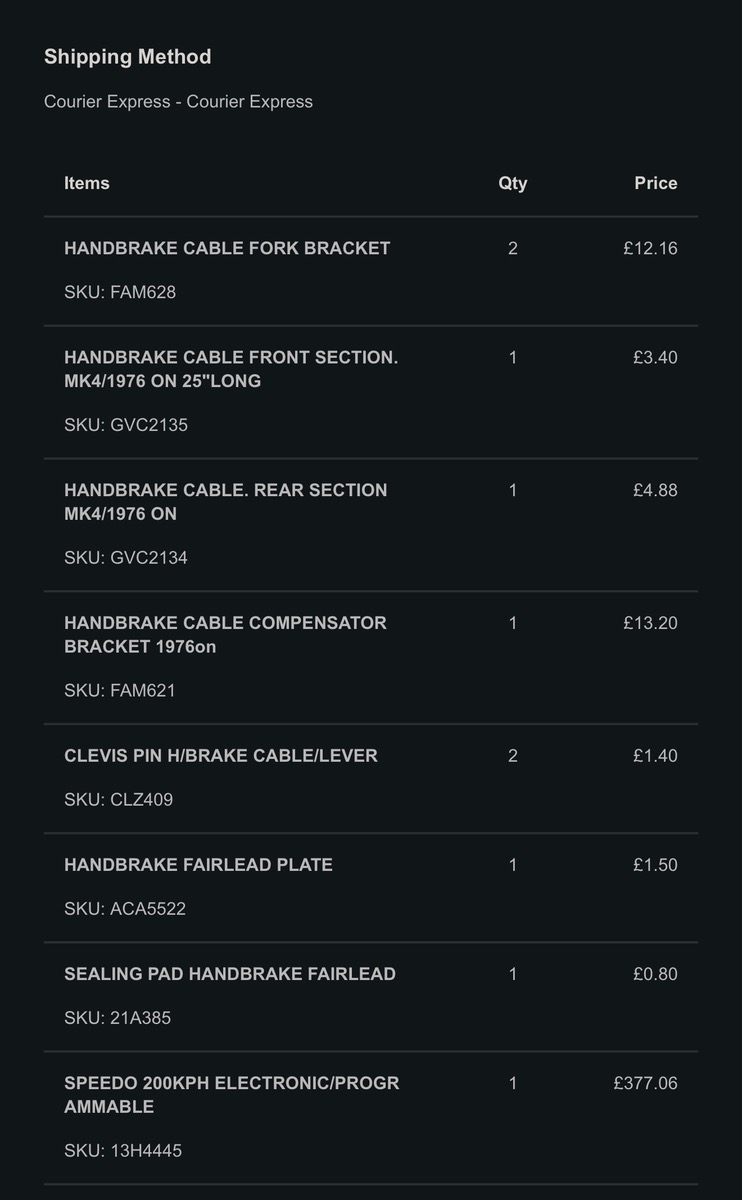Open CLEVIS PIN H/BRAKE CABLE/LEVER item
742x1200 pixels.
pyautogui.click(x=221, y=756)
